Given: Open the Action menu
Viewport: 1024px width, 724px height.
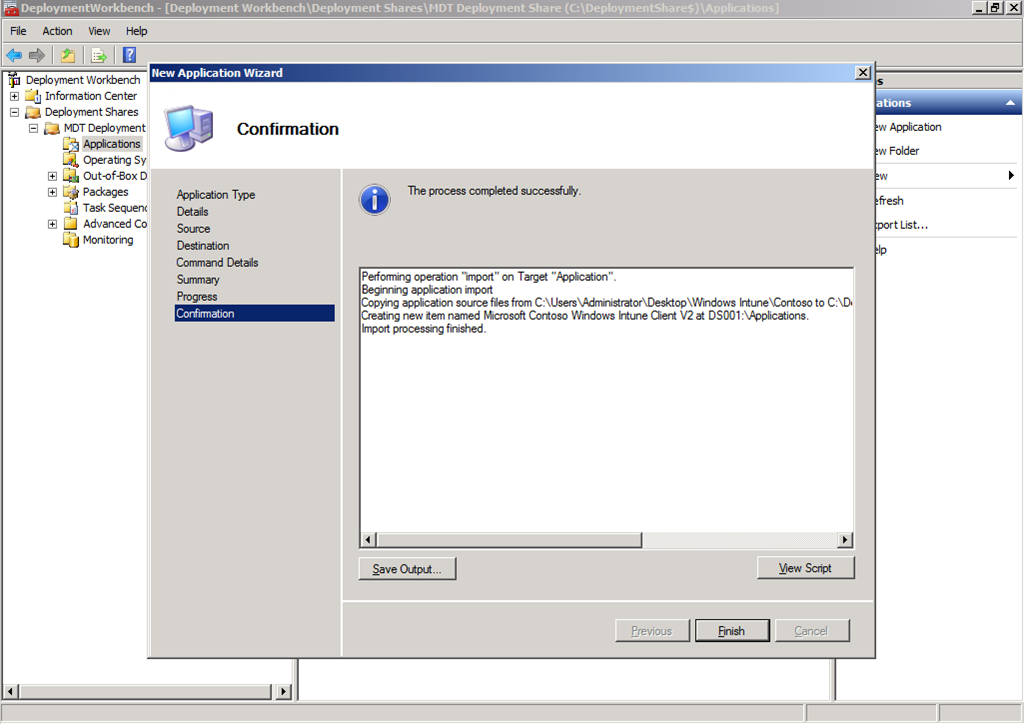Looking at the screenshot, I should tap(57, 31).
